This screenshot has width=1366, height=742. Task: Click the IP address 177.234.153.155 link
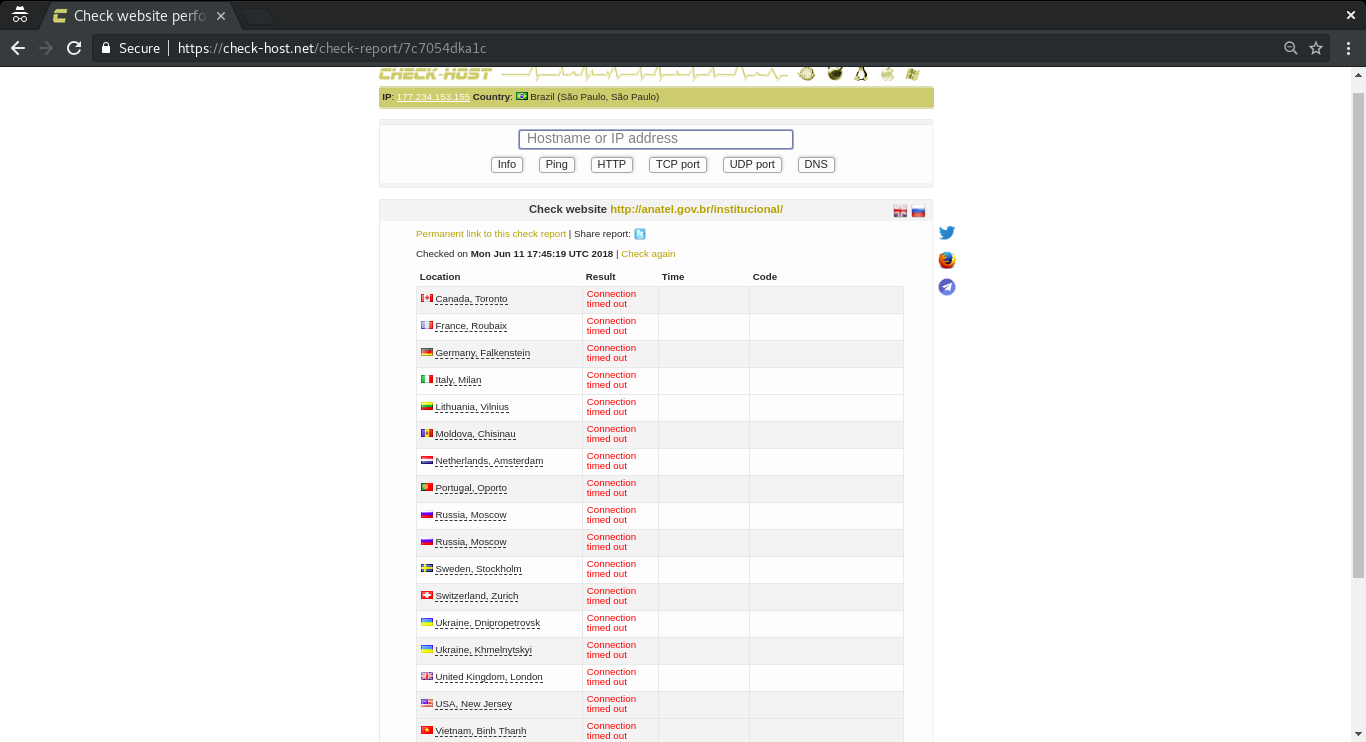coord(433,97)
